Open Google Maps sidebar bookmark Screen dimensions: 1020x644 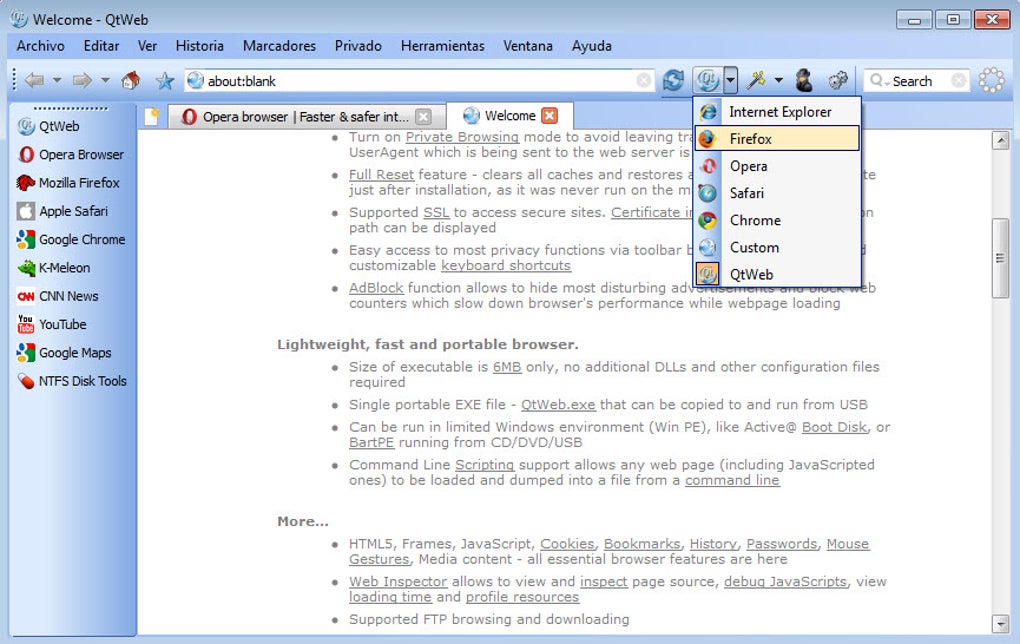click(64, 353)
